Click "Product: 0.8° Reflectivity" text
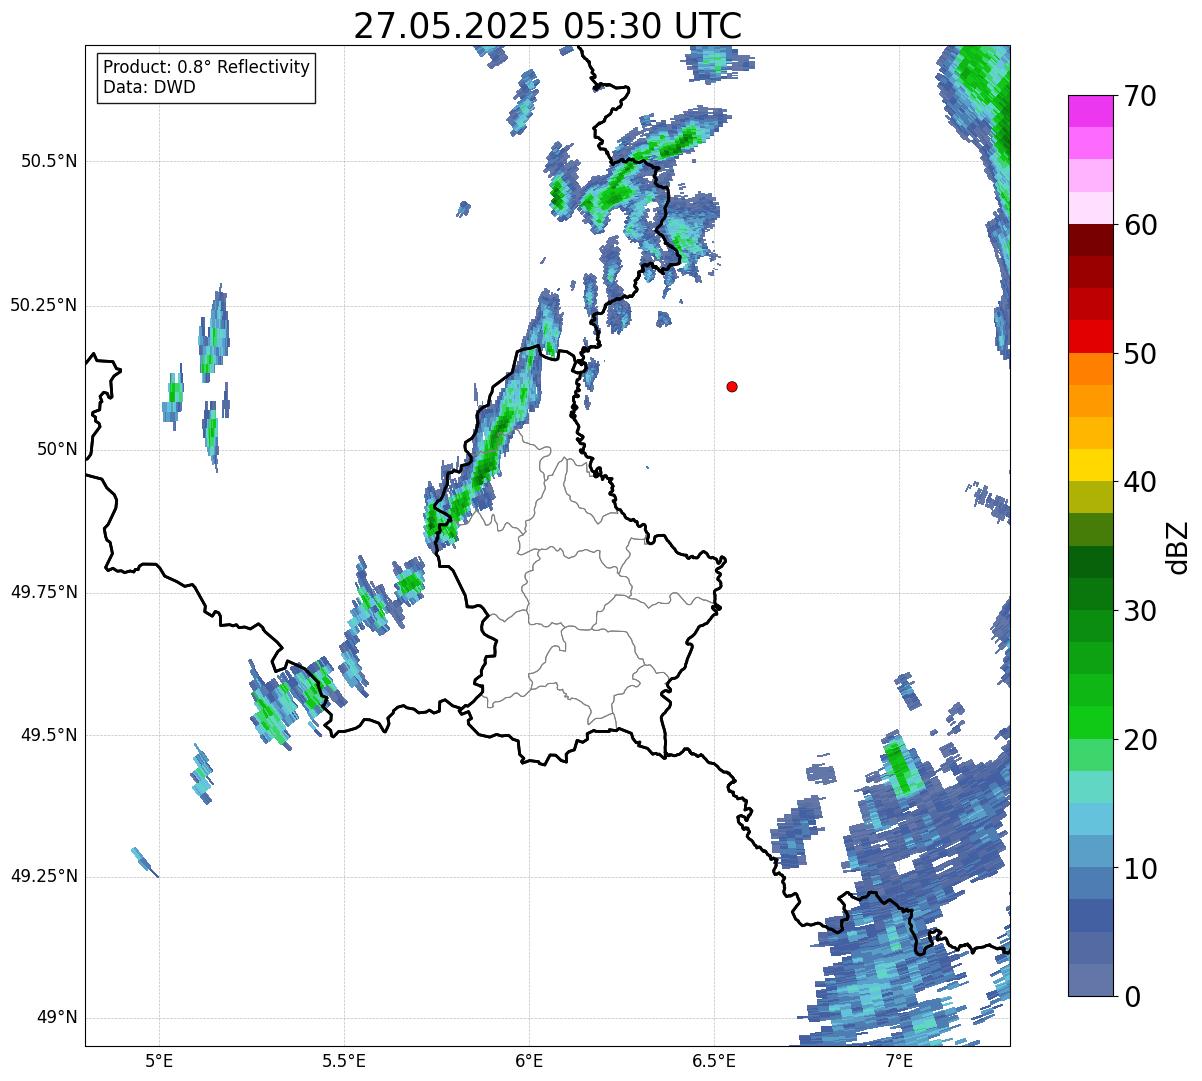 (207, 67)
